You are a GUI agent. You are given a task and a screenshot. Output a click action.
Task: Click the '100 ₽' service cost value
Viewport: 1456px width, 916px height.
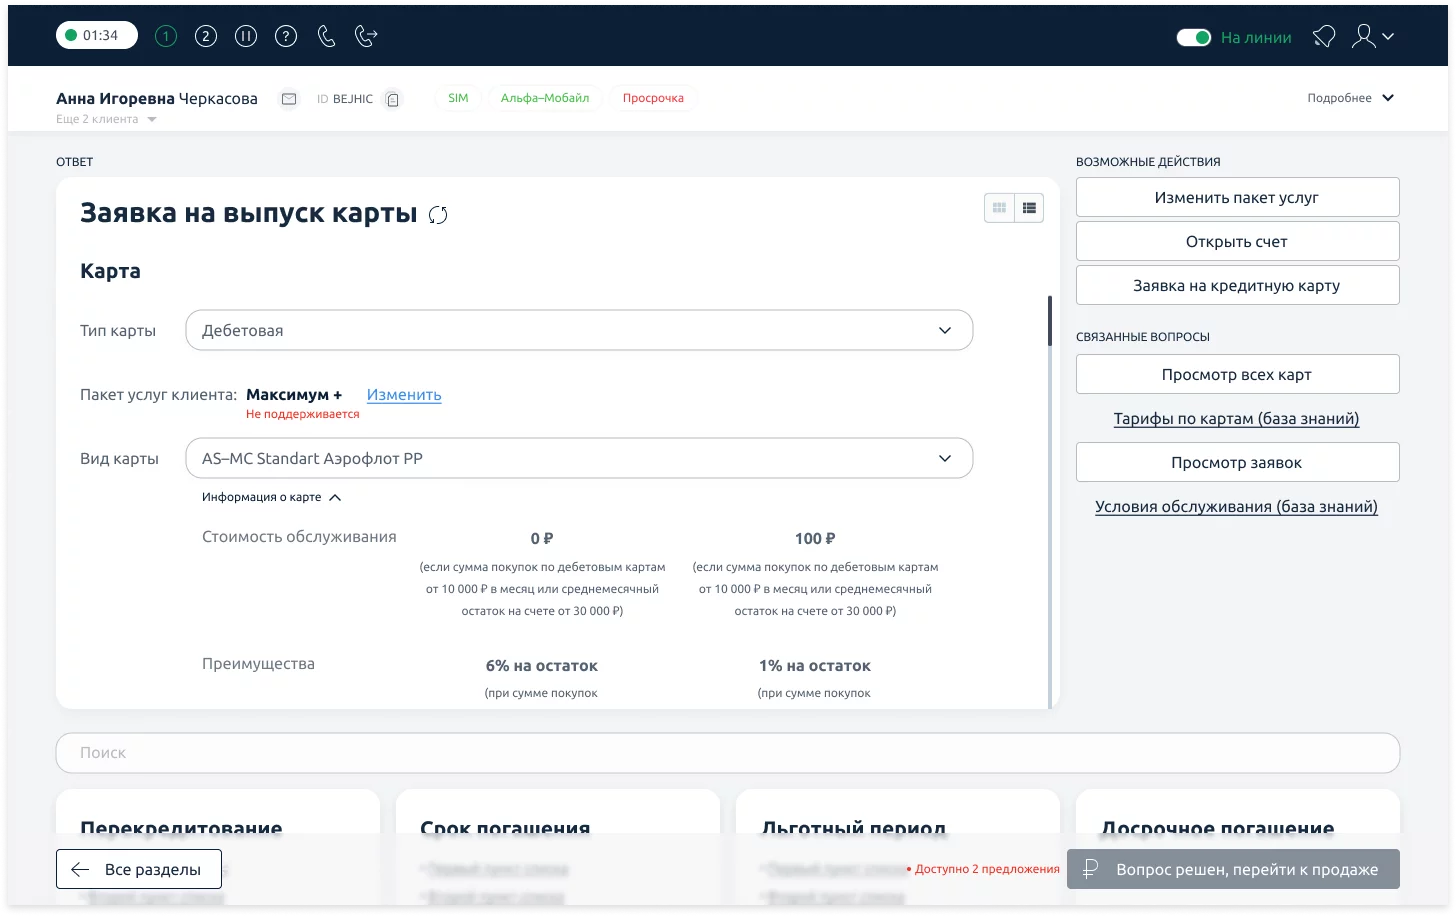[x=815, y=538]
